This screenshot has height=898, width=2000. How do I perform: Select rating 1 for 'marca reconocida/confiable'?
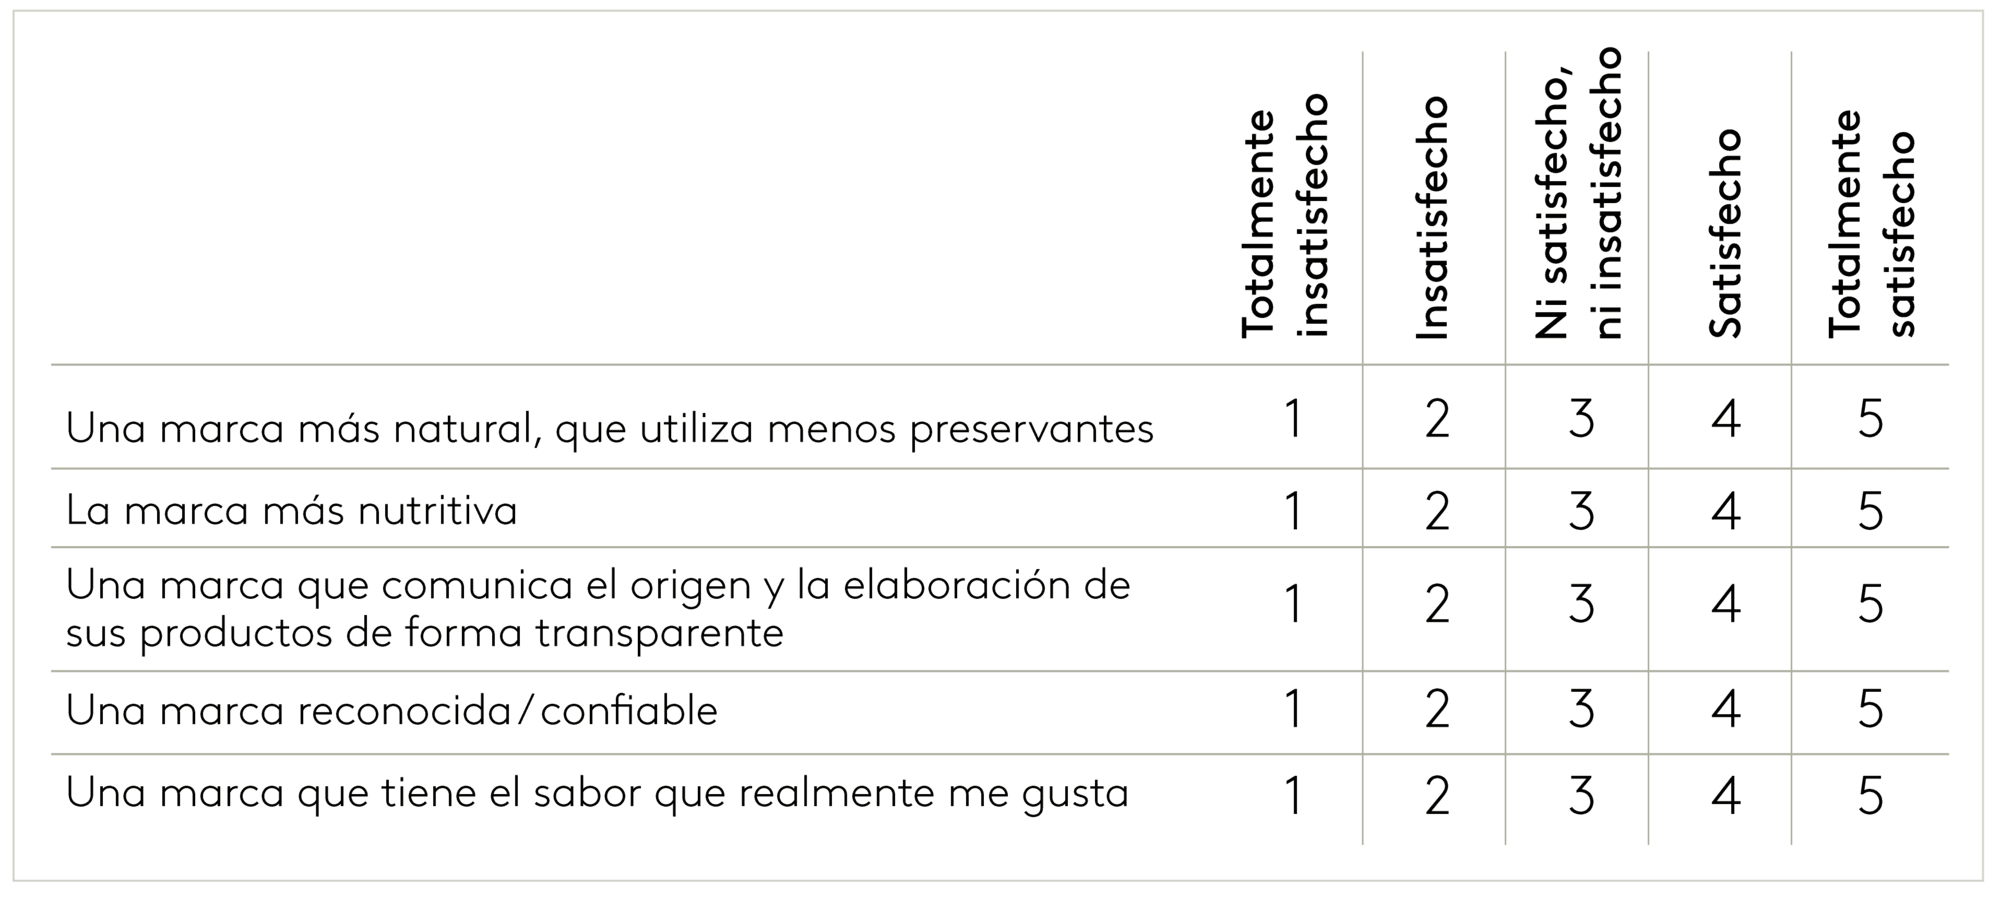(1292, 709)
